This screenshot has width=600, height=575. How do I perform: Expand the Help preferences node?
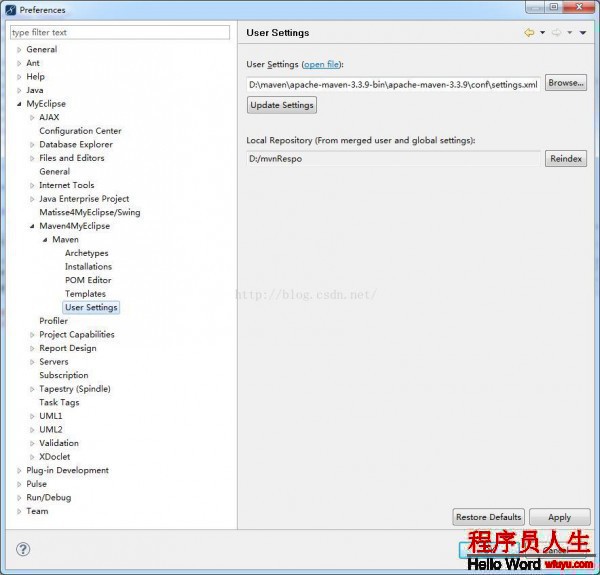tap(19, 77)
